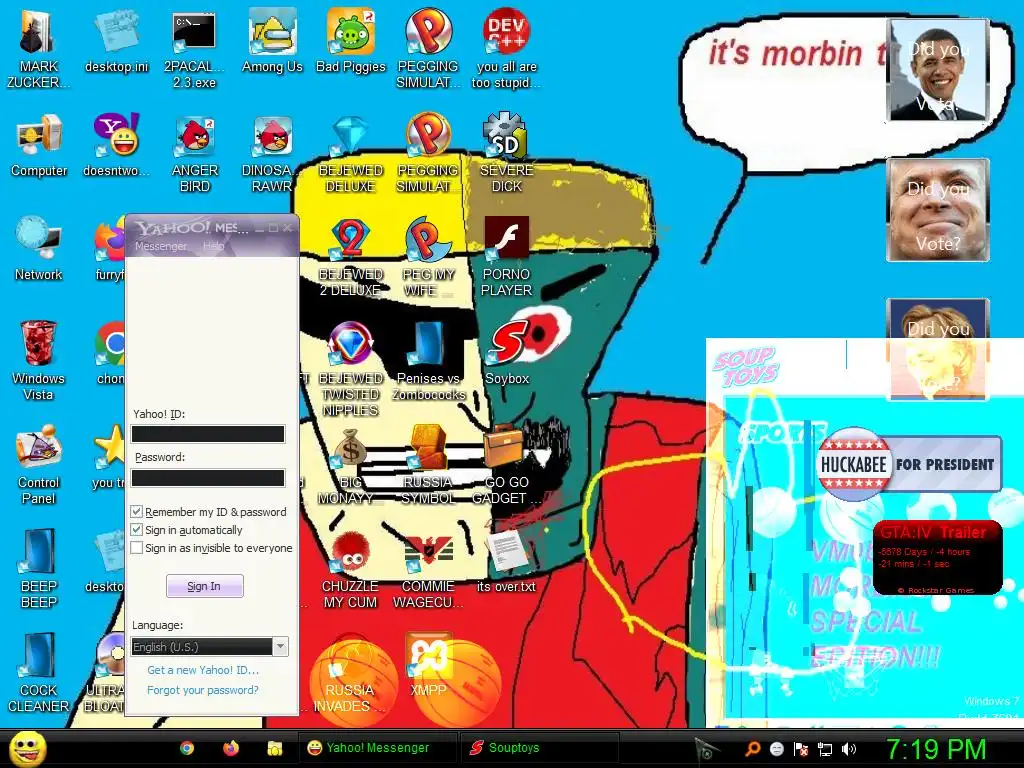This screenshot has width=1024, height=768.
Task: Click Firefox icon in the taskbar
Action: click(x=231, y=748)
